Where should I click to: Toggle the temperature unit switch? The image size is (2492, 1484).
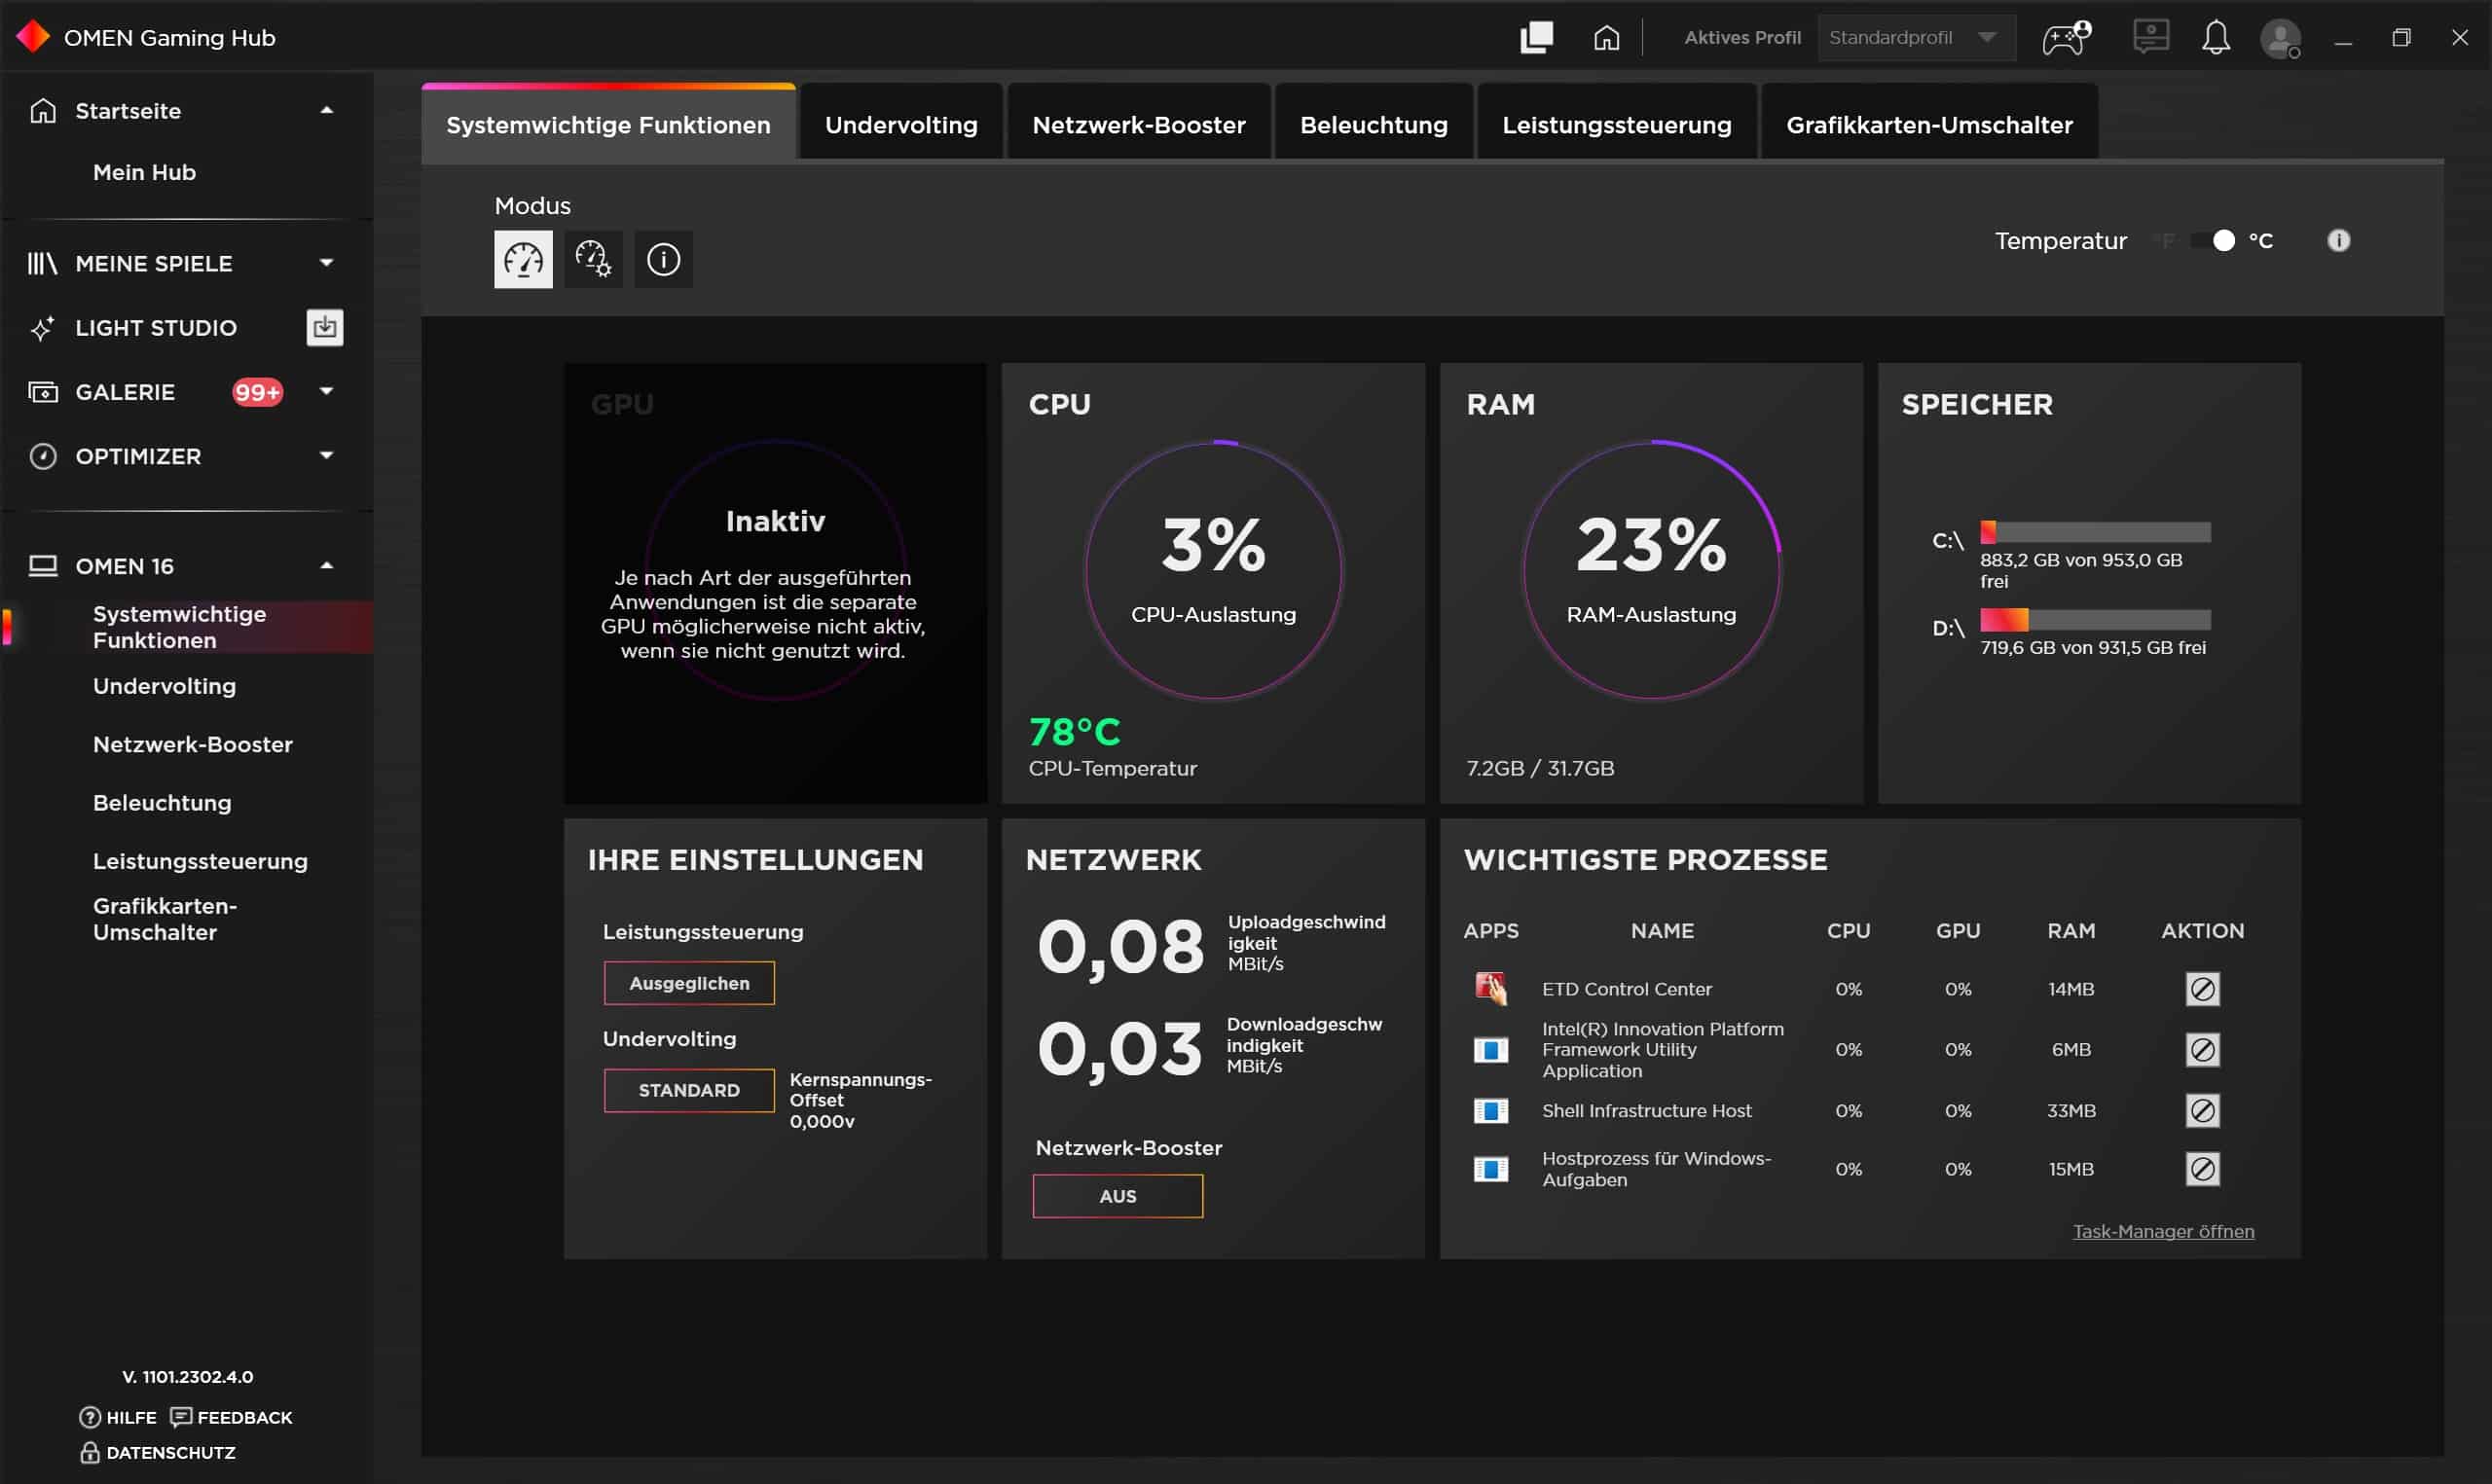(2212, 241)
